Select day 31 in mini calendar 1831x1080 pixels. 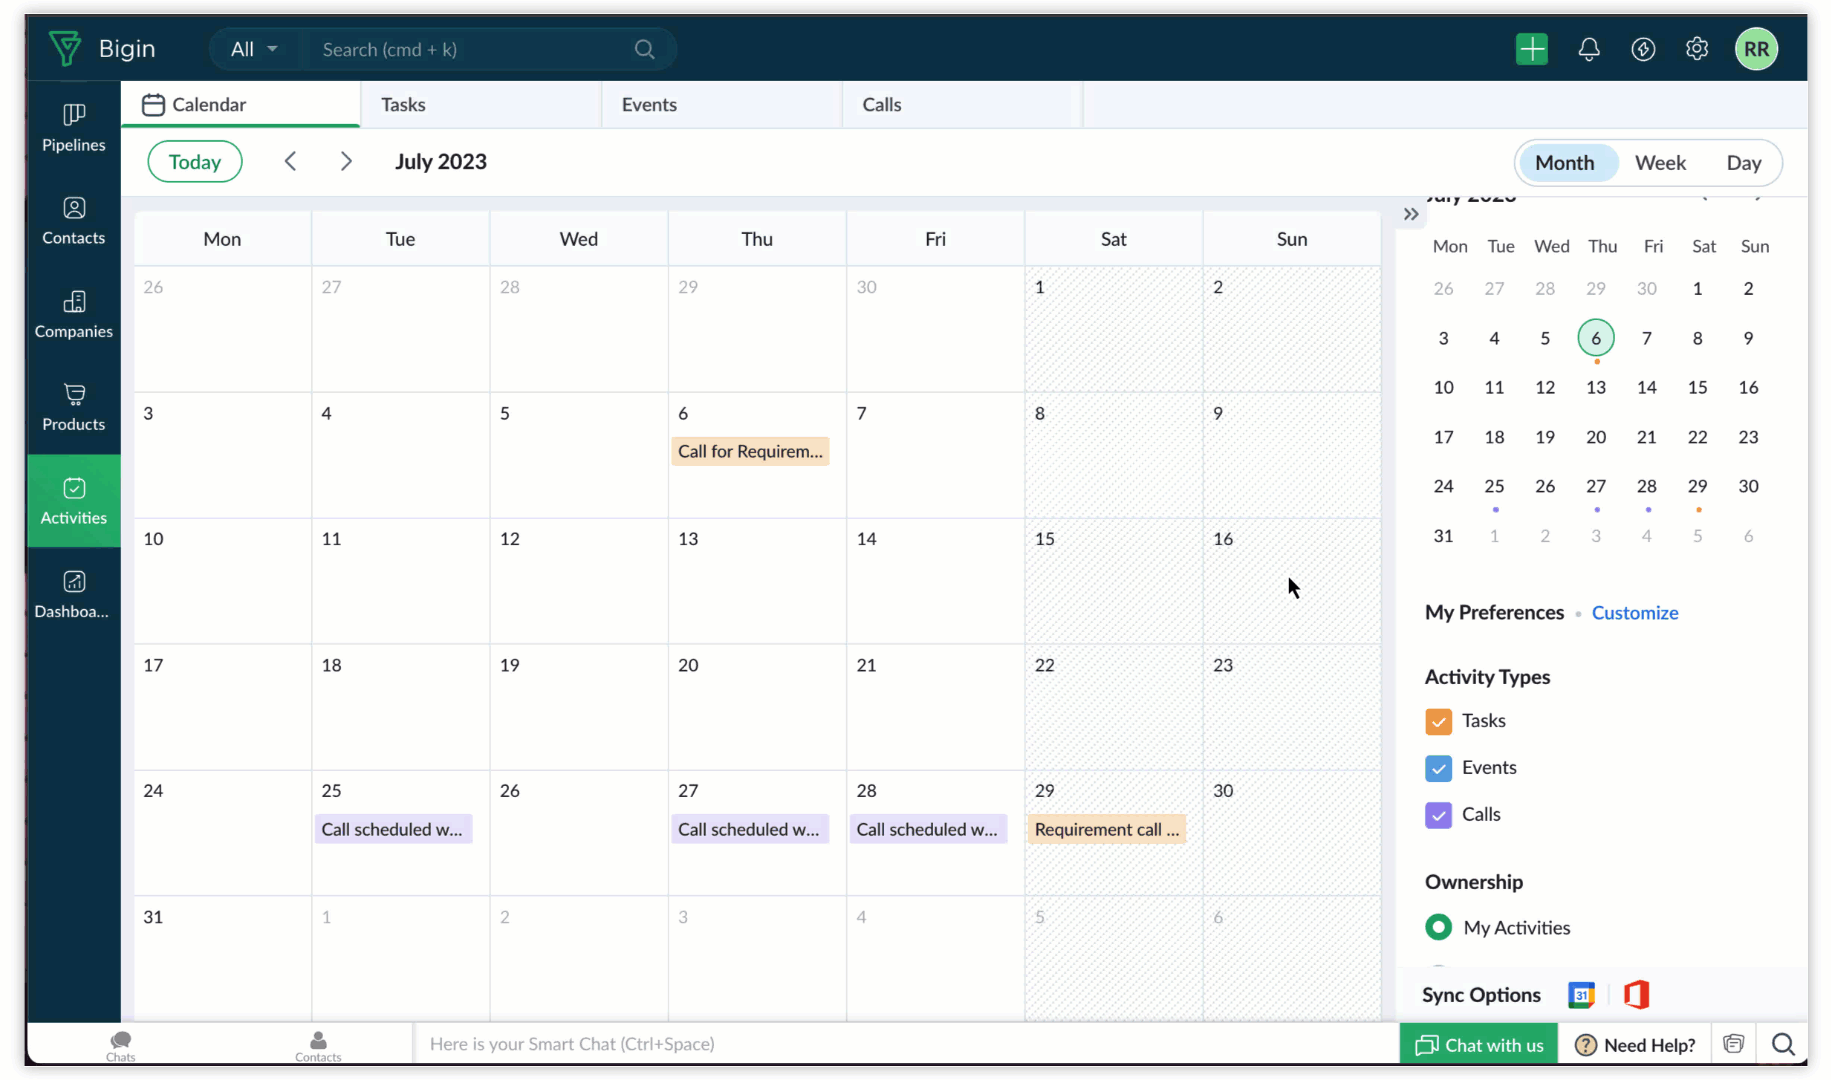point(1443,536)
